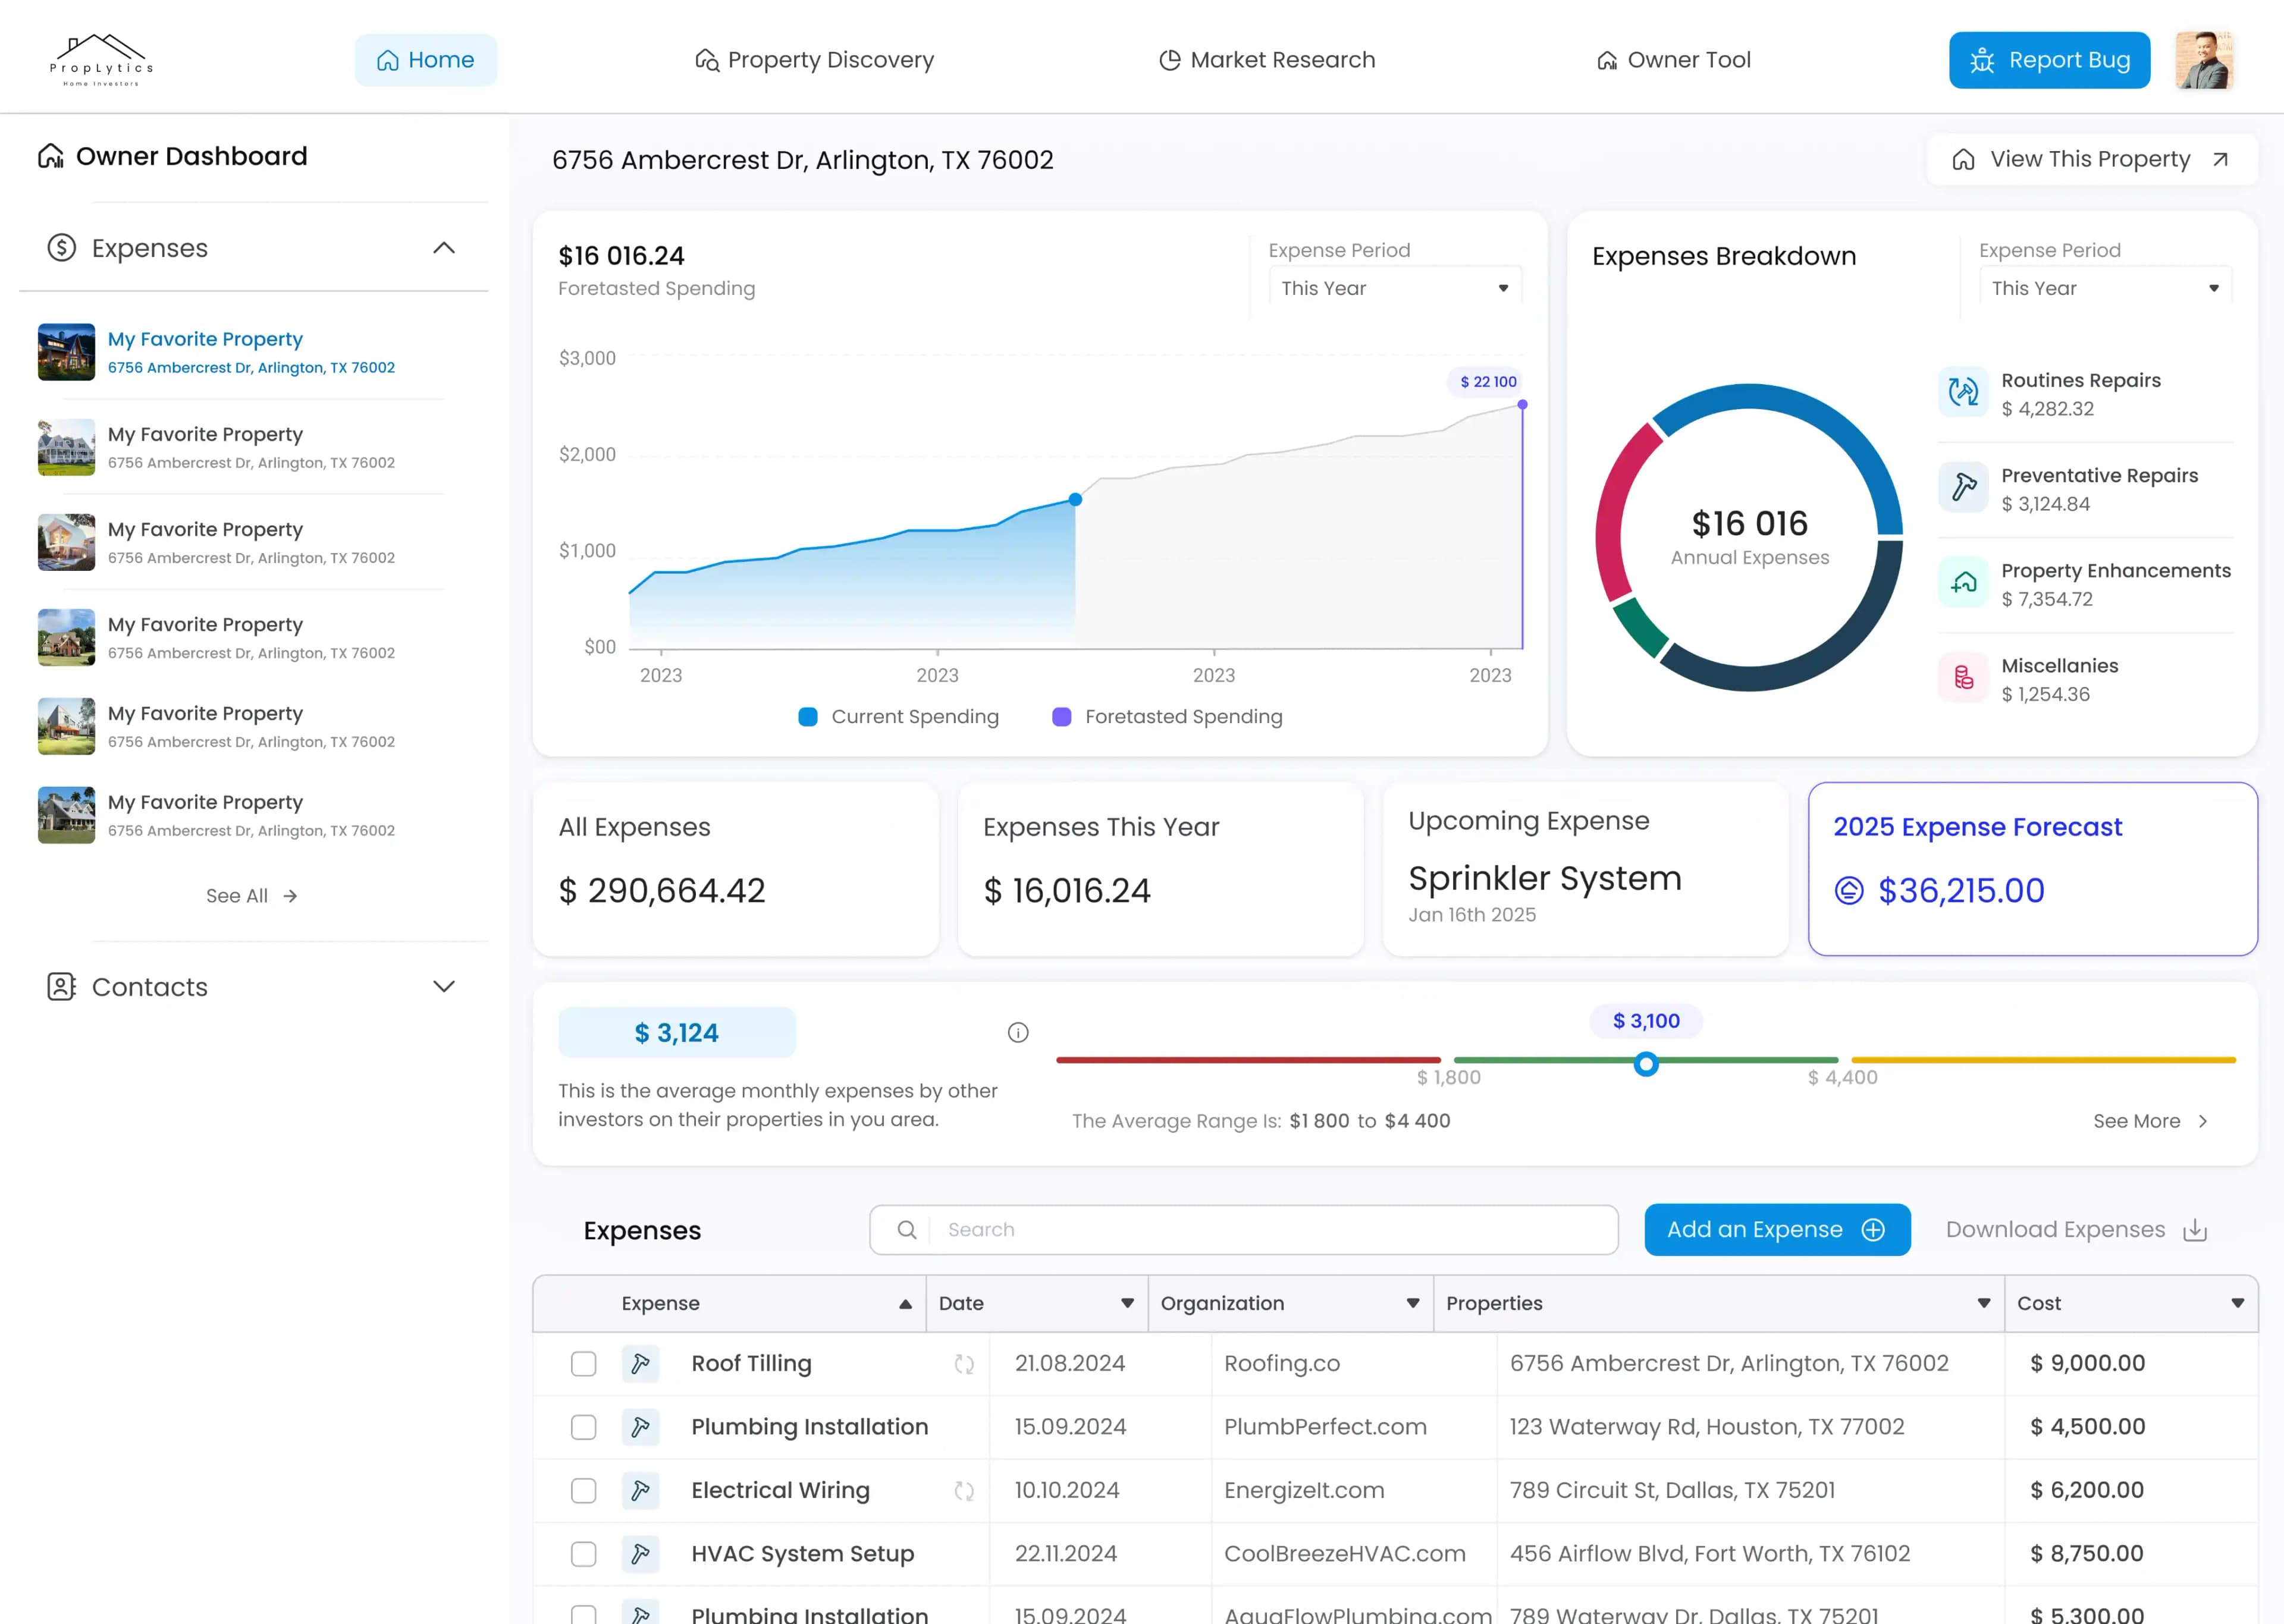Switch to the Market Research tab

click(x=1266, y=59)
